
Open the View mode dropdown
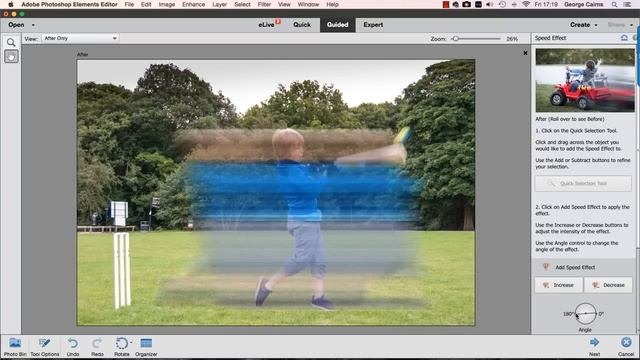pos(80,38)
